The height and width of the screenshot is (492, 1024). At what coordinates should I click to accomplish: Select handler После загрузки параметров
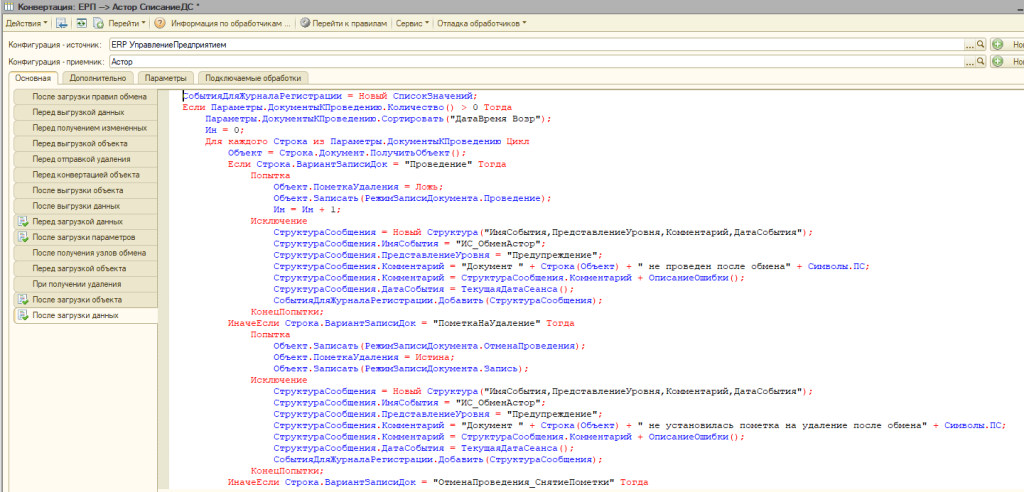tap(83, 237)
